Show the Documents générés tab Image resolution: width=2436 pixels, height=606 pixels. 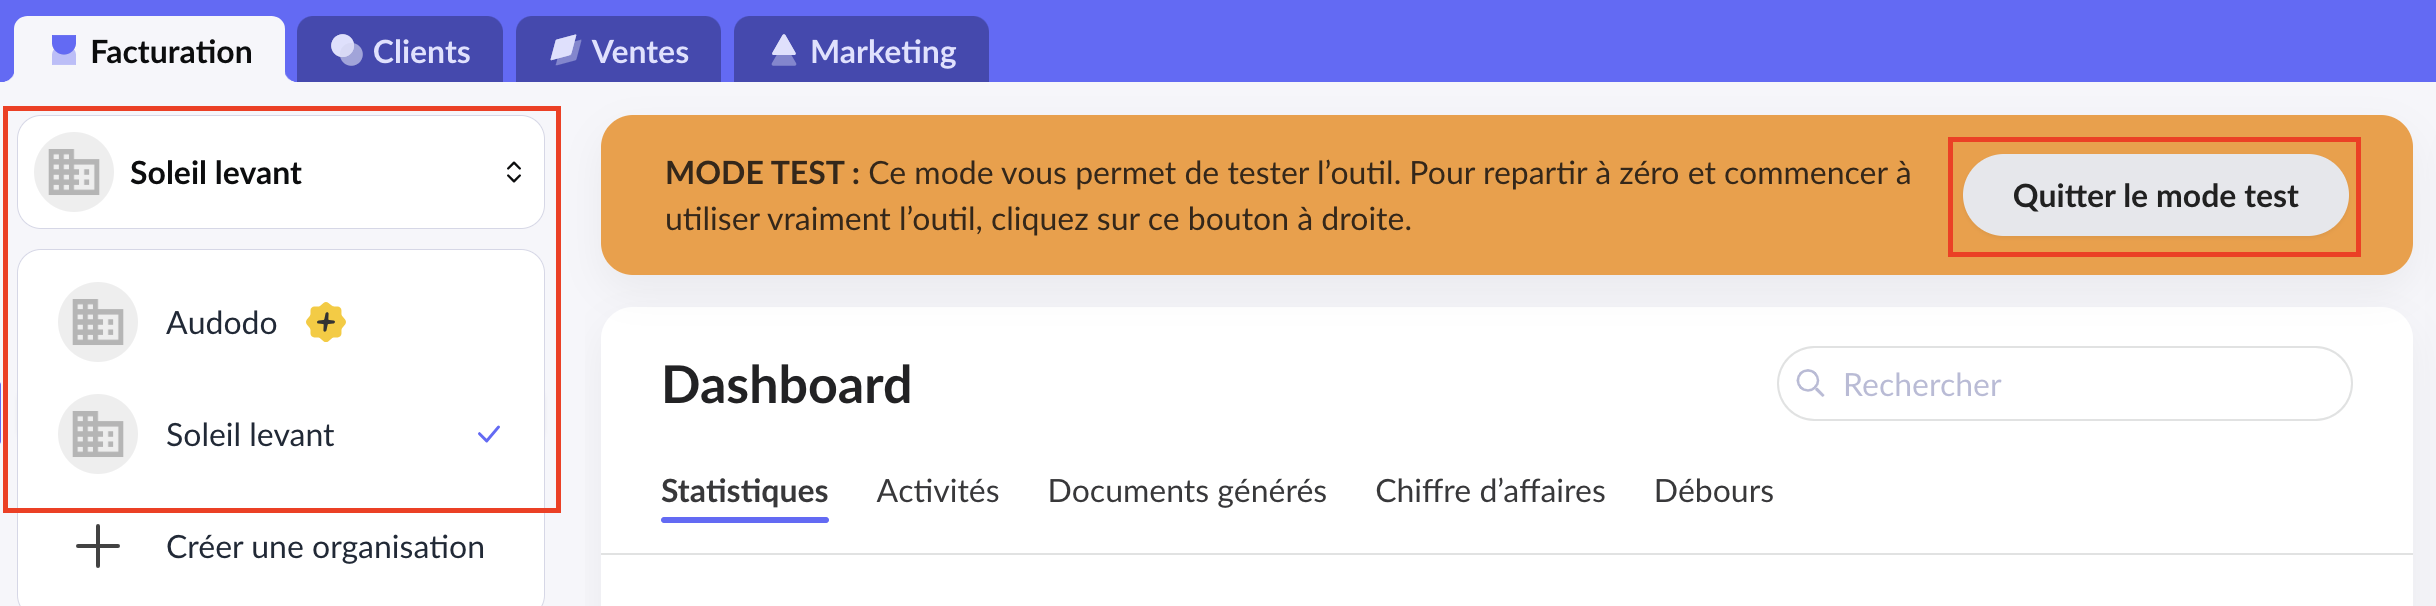tap(1187, 491)
